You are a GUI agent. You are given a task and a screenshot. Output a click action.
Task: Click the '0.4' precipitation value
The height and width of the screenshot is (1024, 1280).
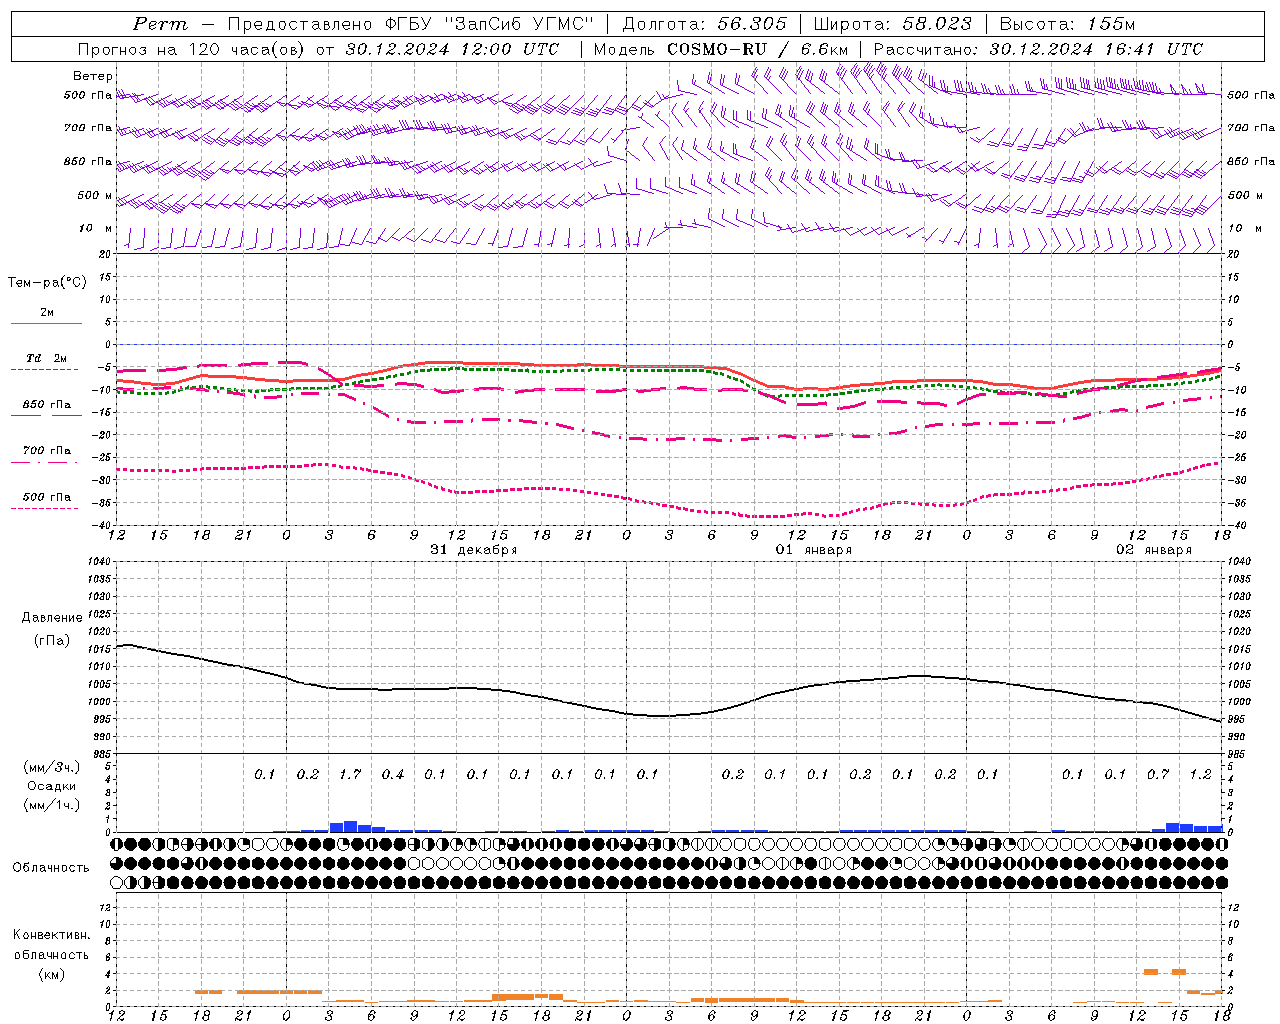[x=393, y=774]
